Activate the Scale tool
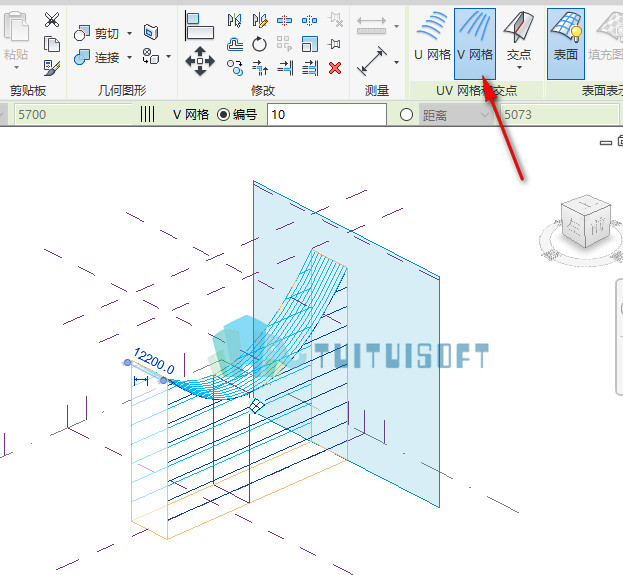The image size is (623, 575). [310, 44]
